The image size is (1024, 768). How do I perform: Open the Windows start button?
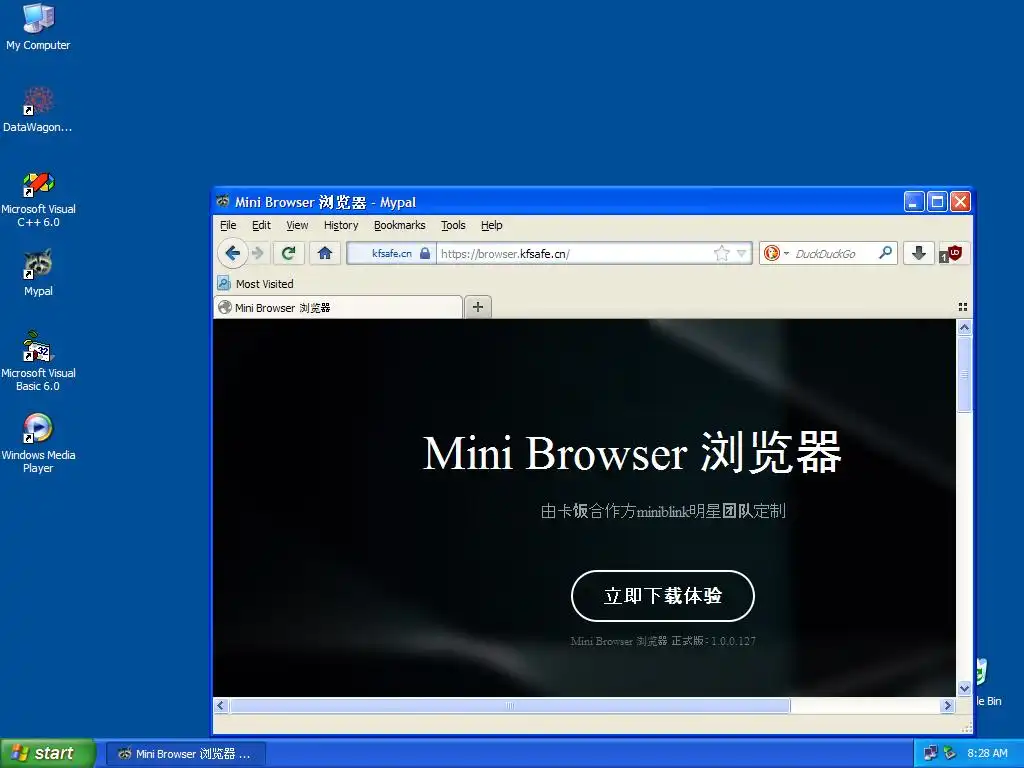point(47,753)
